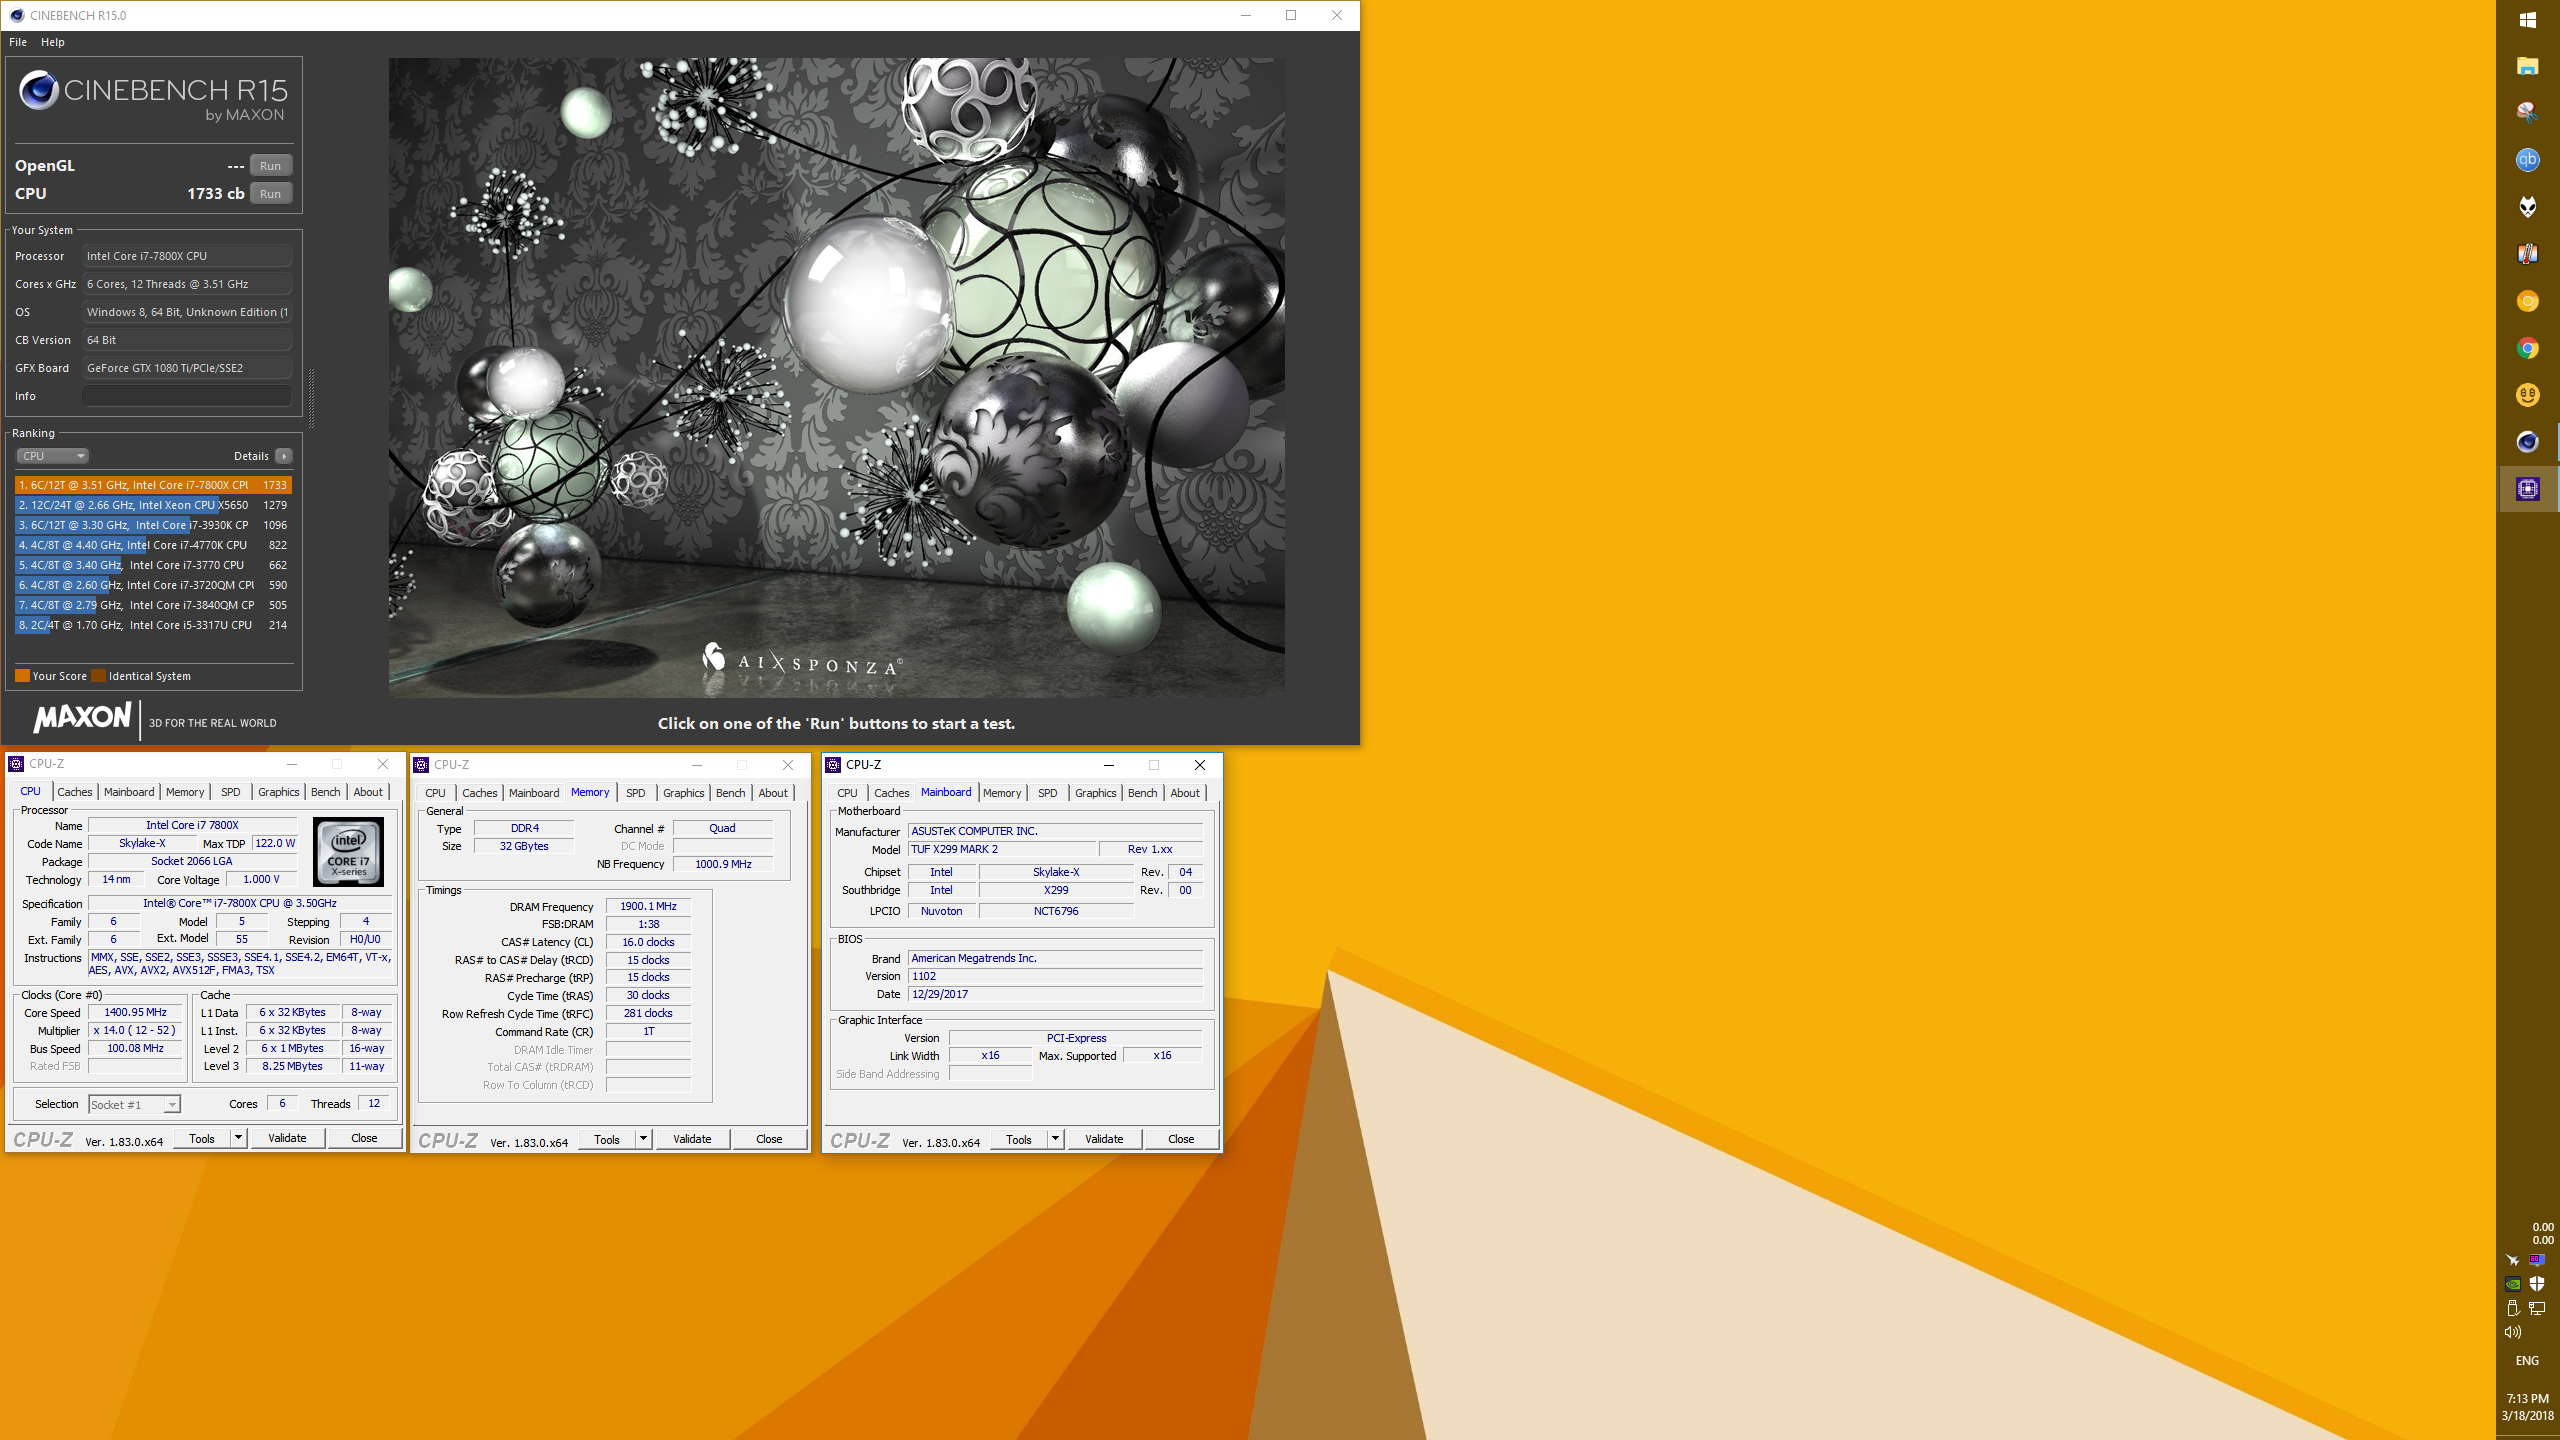Click Tools button in Mainboard CPU-Z window
Viewport: 2560px width, 1440px height.
[1019, 1139]
